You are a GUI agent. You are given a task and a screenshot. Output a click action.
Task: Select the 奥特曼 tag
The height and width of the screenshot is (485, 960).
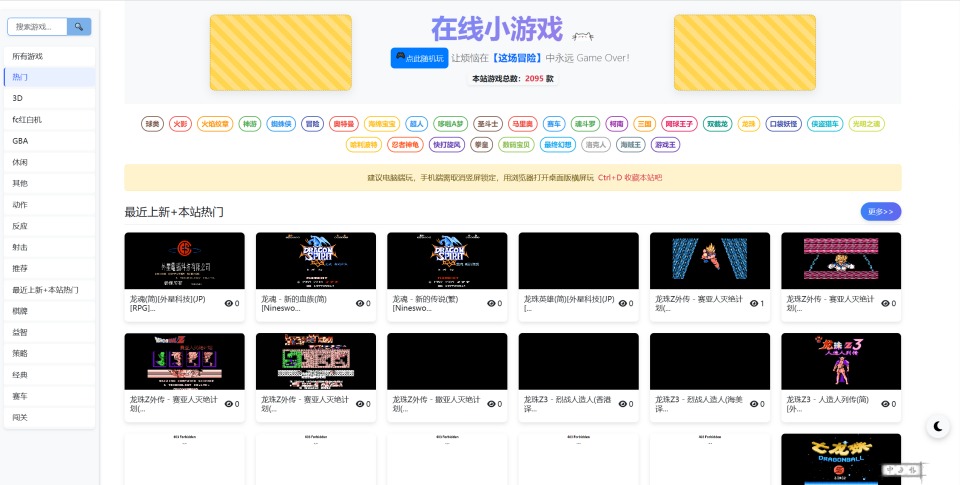coord(343,124)
